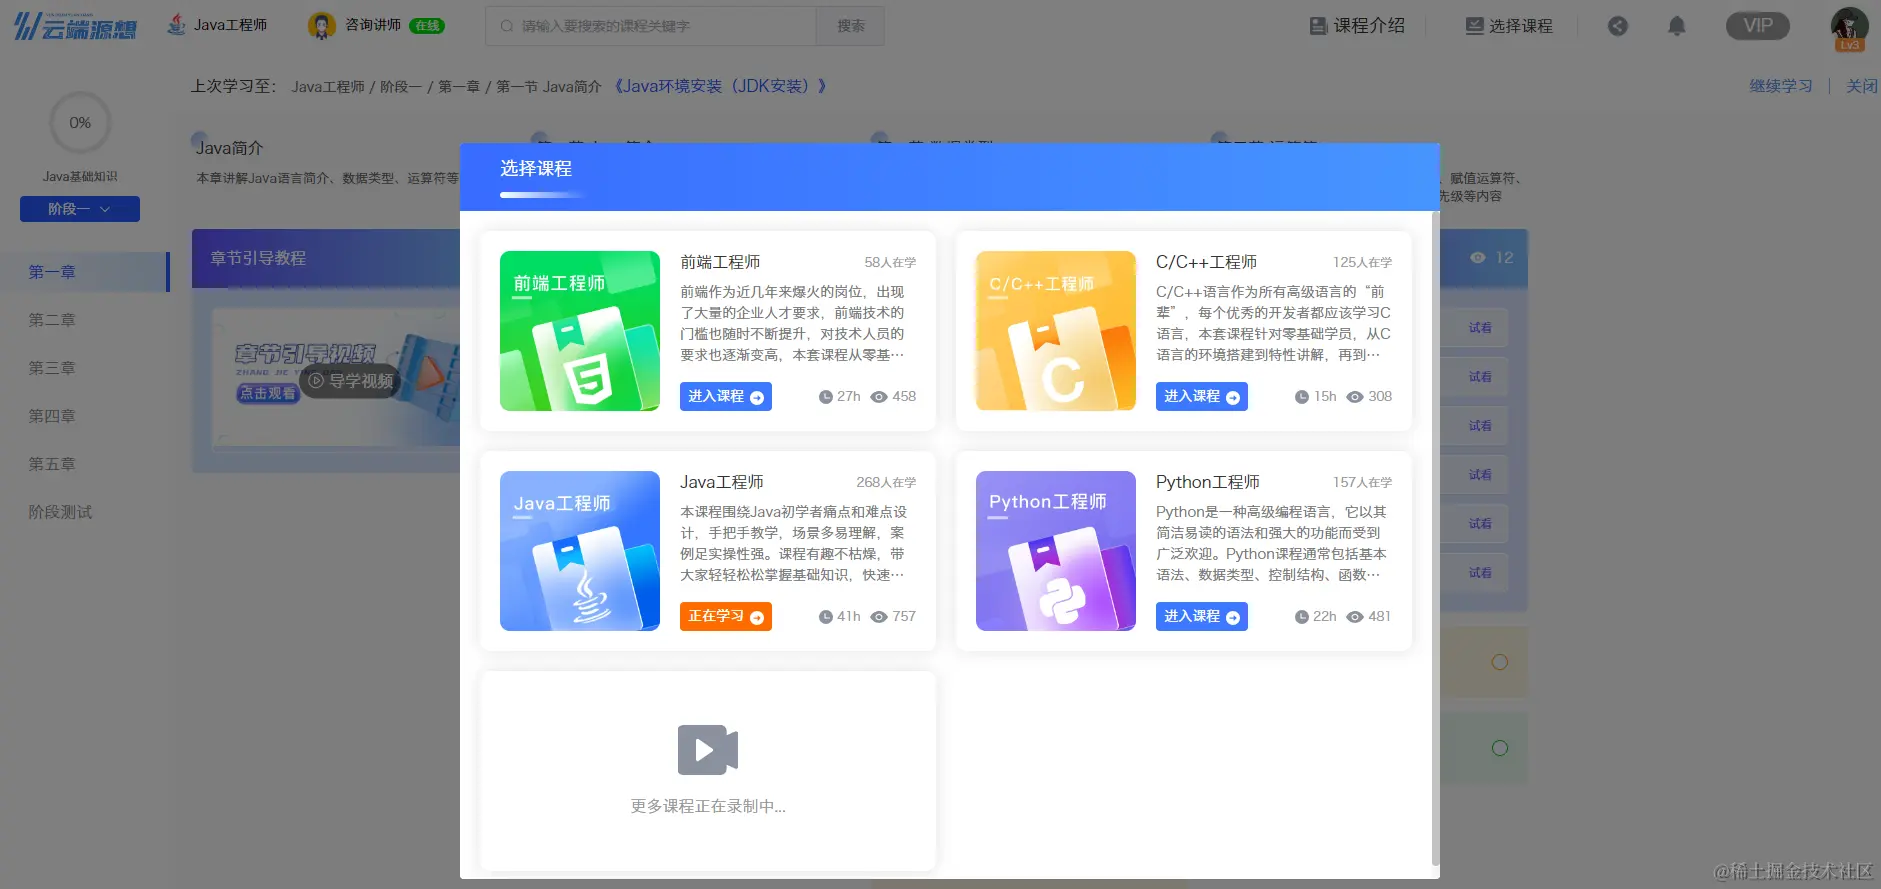
Task: Click the 前端工程师 HTML5 course thumbnail
Action: [x=580, y=331]
